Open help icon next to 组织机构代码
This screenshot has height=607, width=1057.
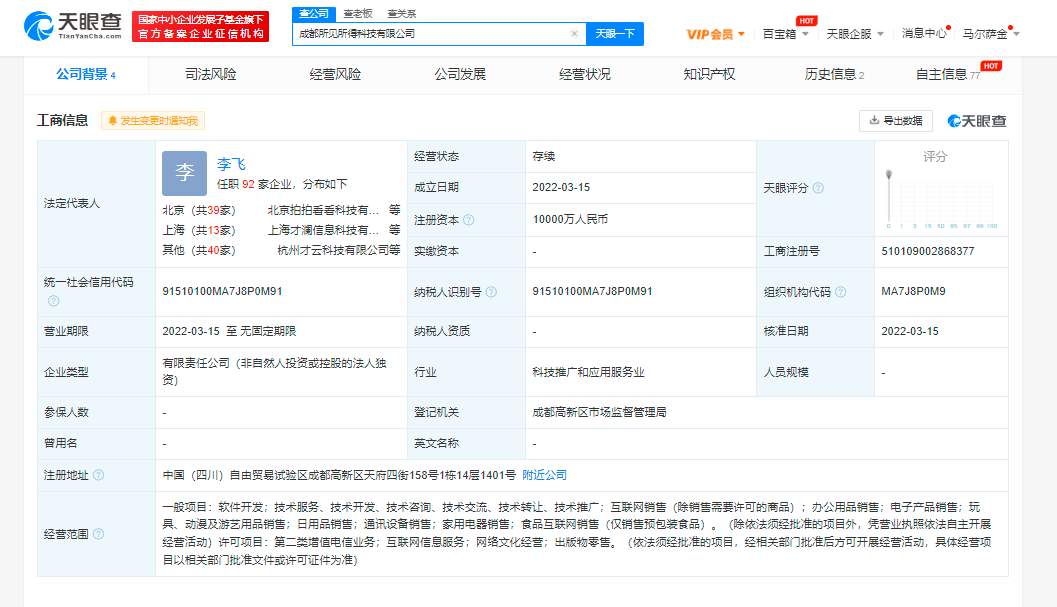(x=840, y=292)
